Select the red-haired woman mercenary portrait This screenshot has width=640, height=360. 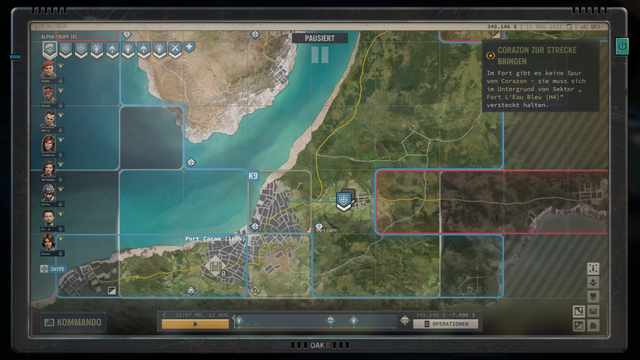point(48,143)
